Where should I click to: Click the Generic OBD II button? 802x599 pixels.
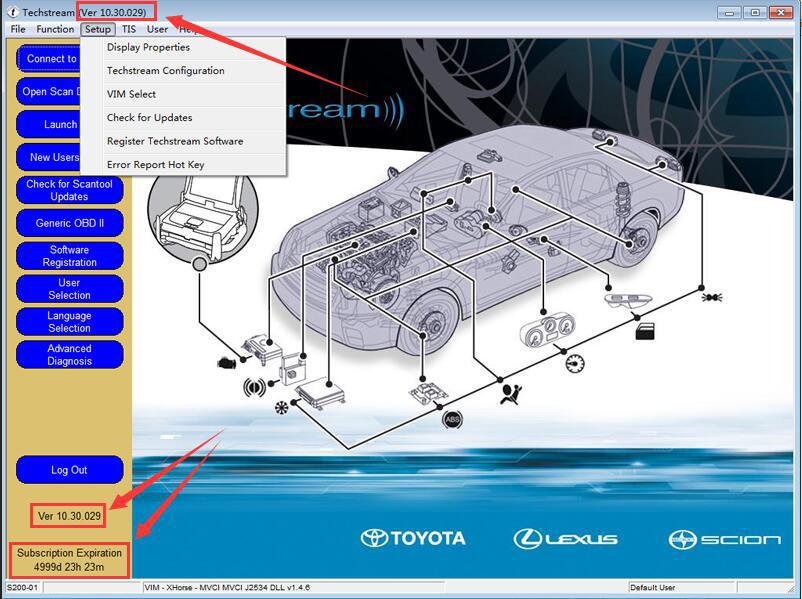pos(70,223)
